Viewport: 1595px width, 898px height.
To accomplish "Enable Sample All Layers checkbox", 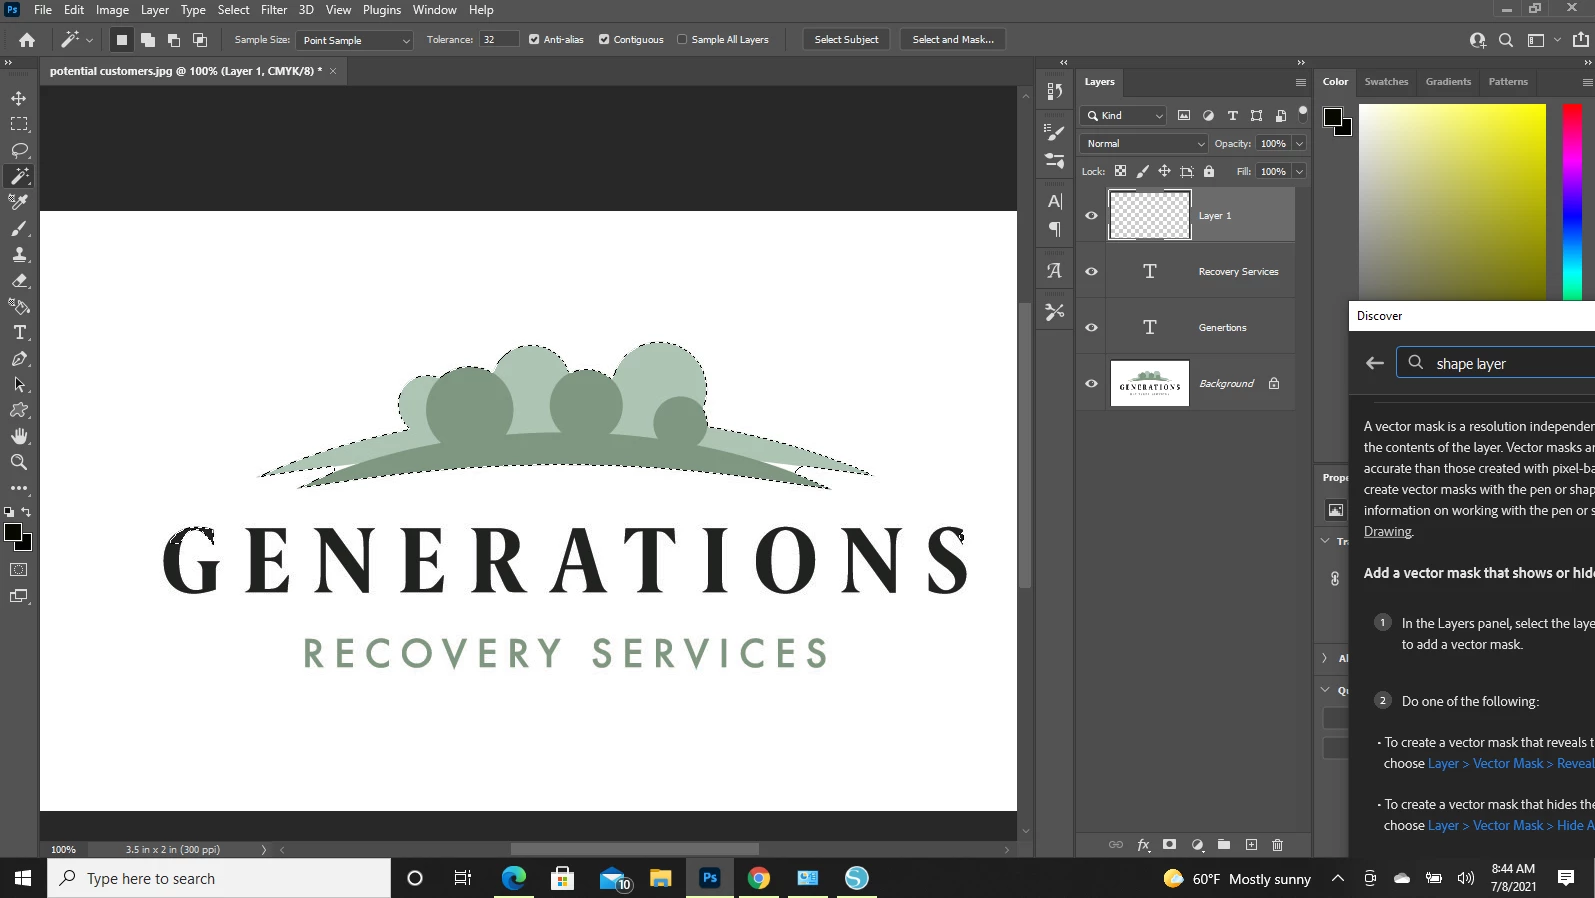I will click(x=682, y=40).
